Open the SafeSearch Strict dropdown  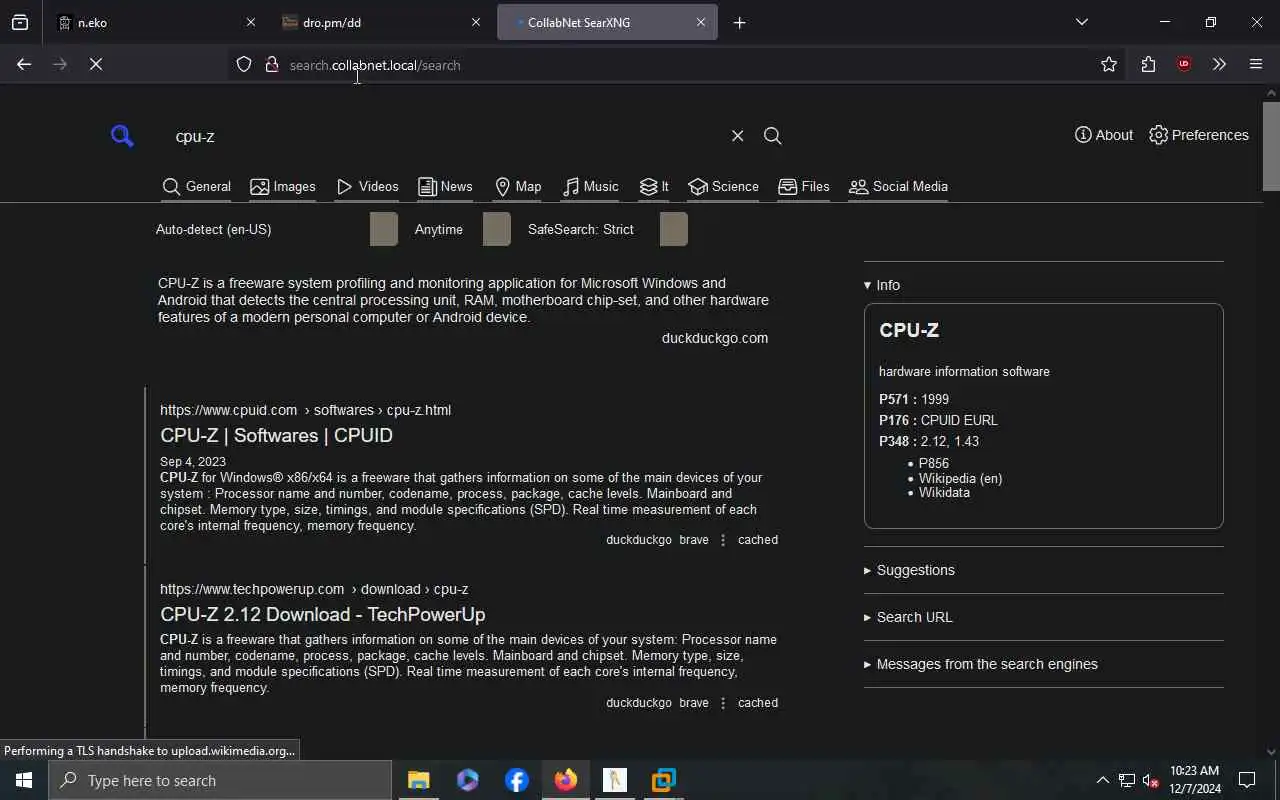(x=607, y=229)
